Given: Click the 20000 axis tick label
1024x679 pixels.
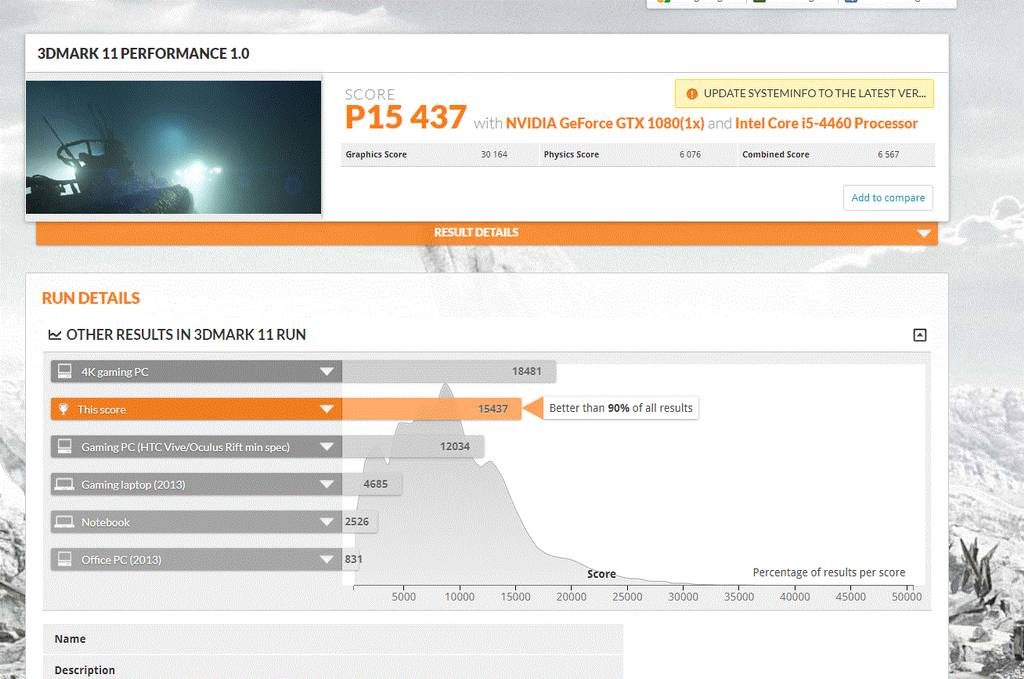Looking at the screenshot, I should point(571,597).
